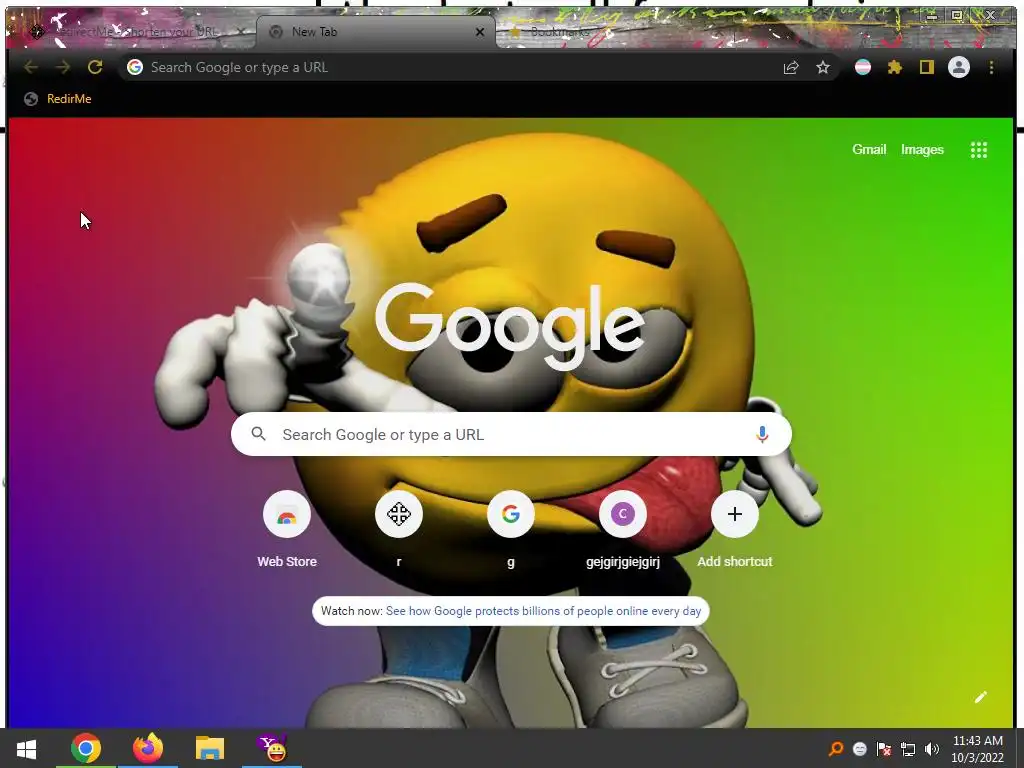Open the Yahoo Messenger taskbar icon
Viewport: 1024px width, 768px height.
[x=272, y=748]
